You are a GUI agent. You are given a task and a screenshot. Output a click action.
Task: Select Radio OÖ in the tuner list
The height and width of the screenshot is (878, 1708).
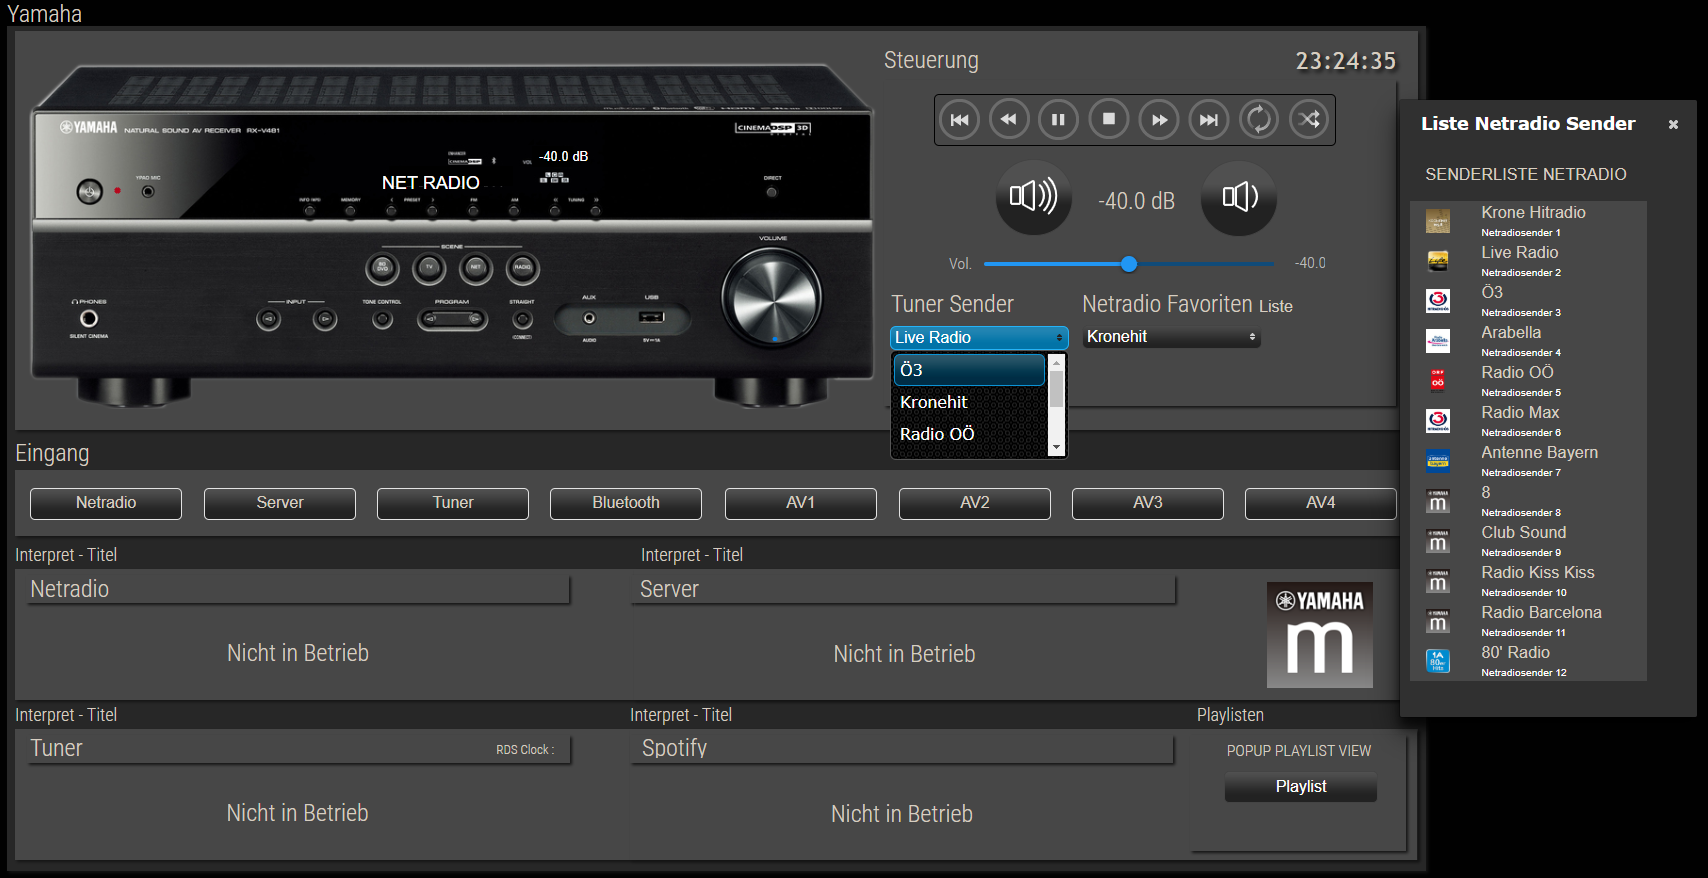point(969,434)
